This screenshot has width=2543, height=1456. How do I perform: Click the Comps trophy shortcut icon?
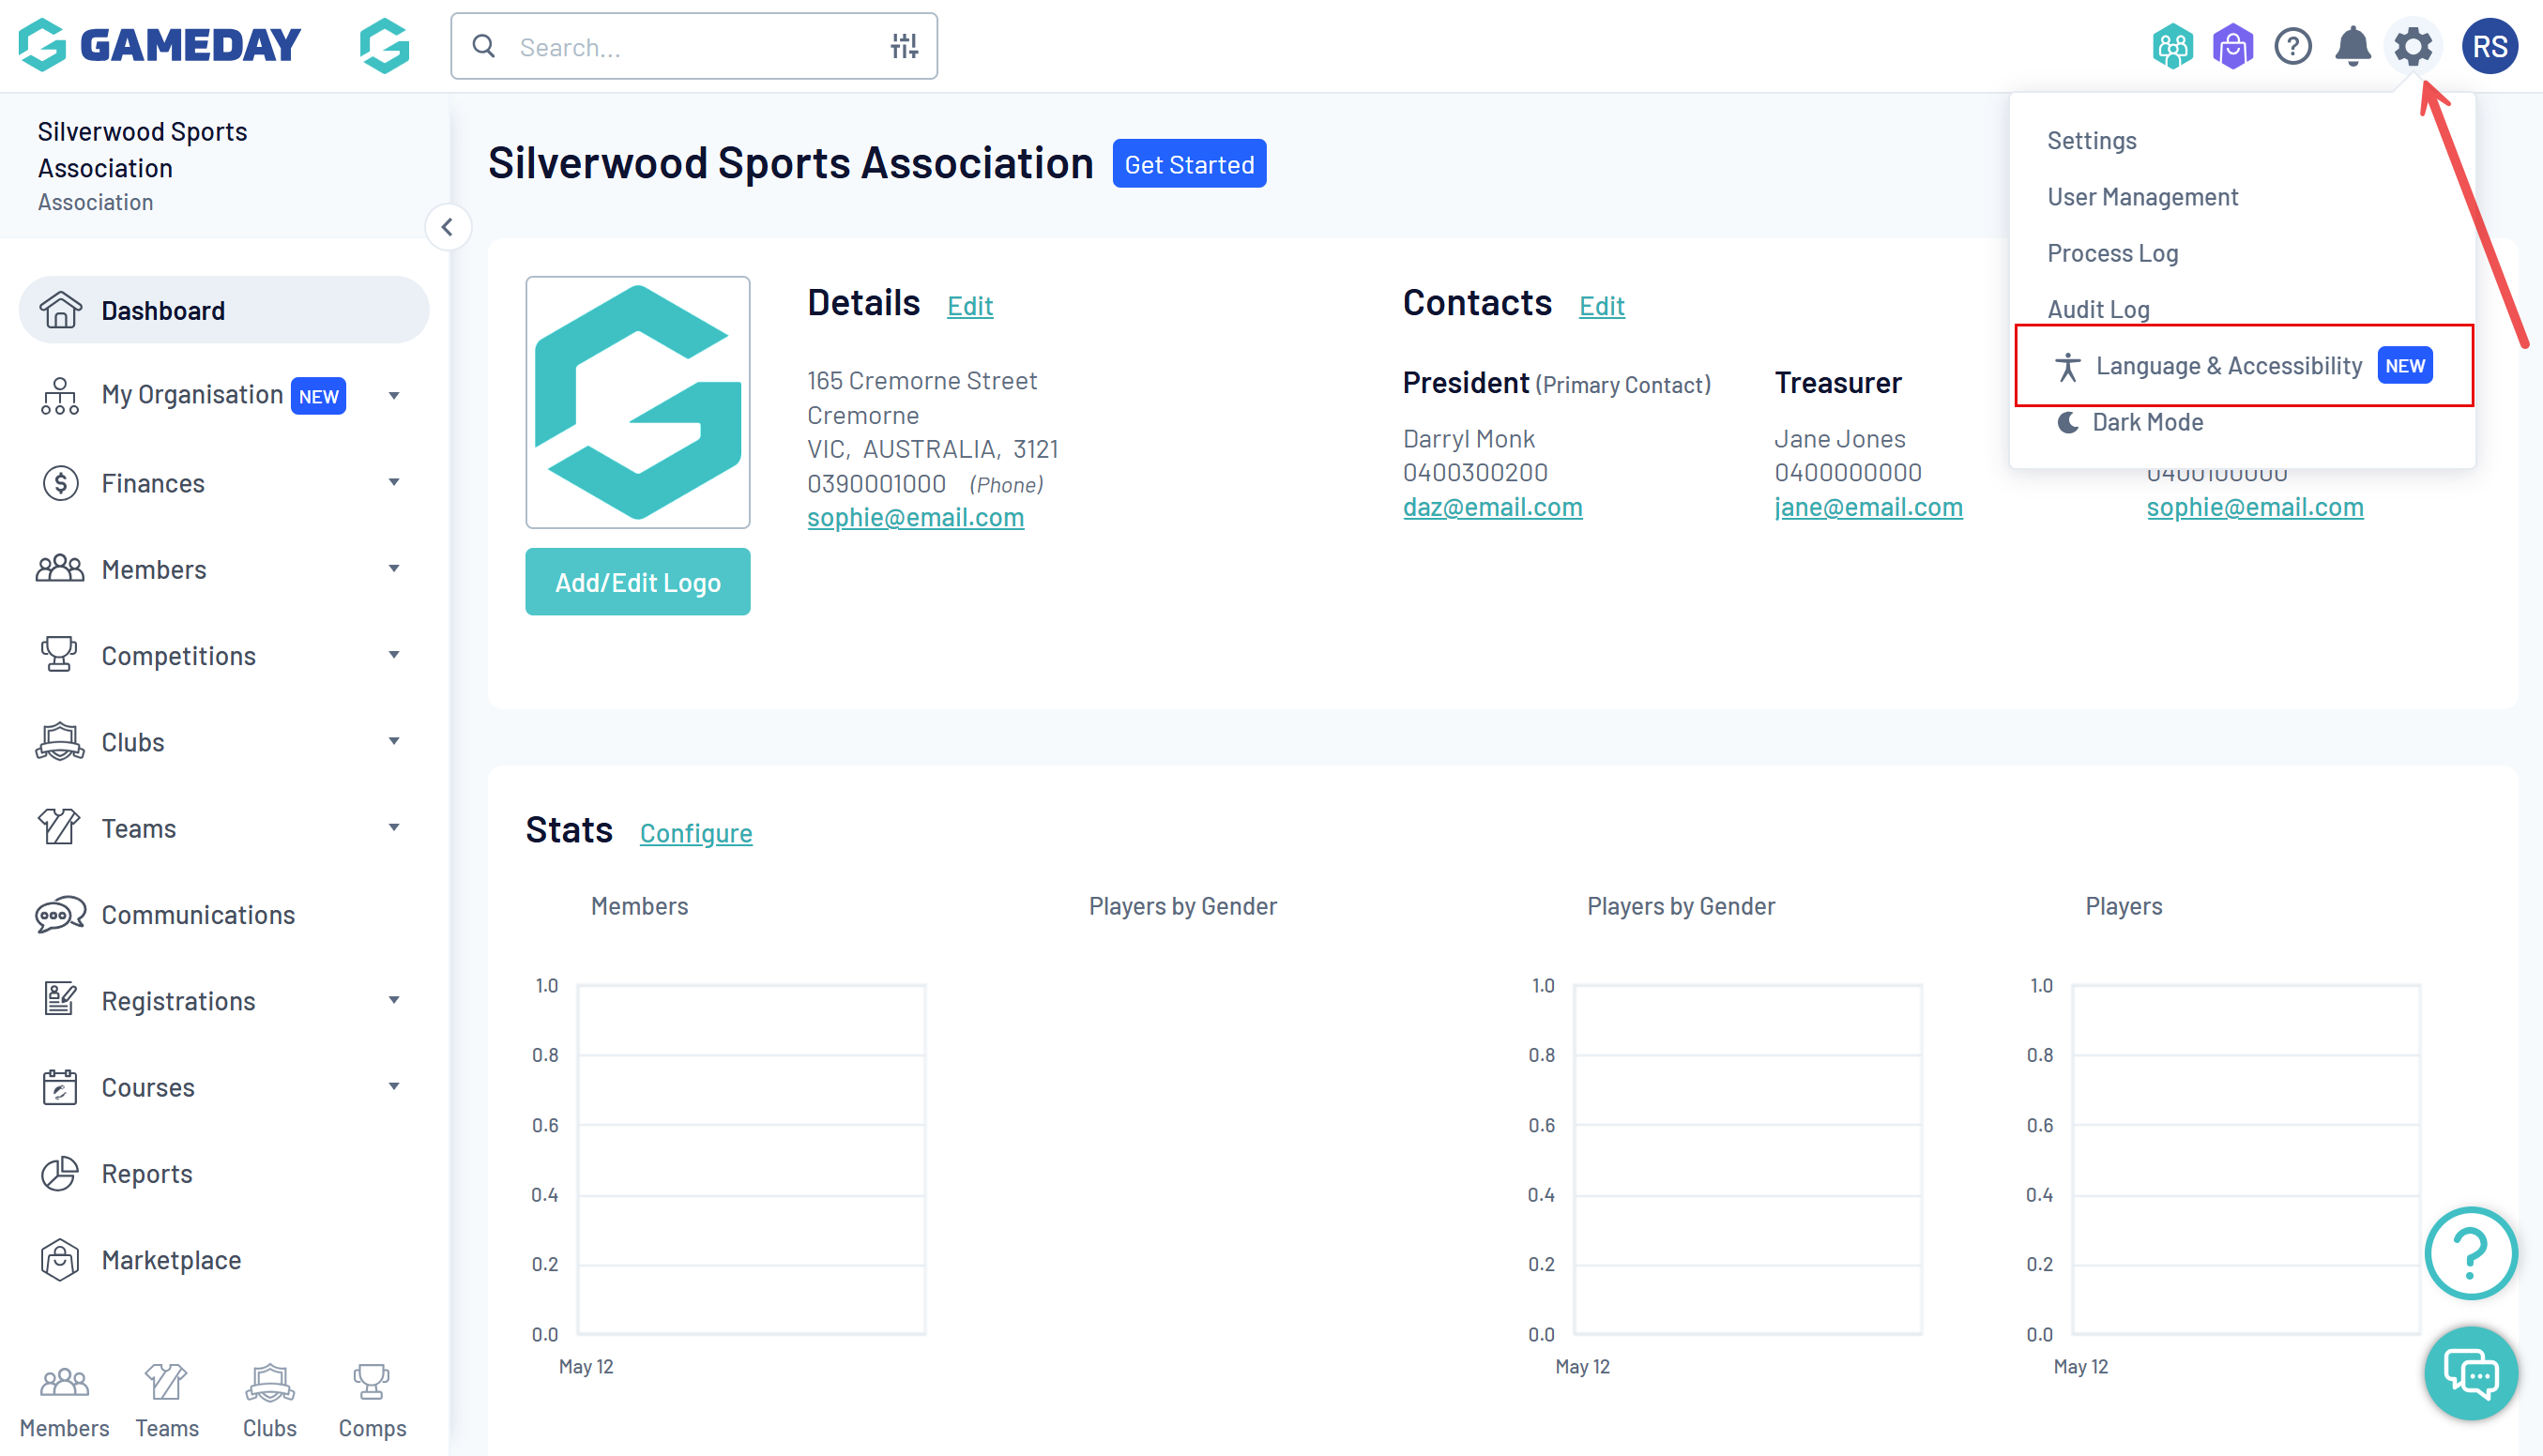(x=371, y=1384)
